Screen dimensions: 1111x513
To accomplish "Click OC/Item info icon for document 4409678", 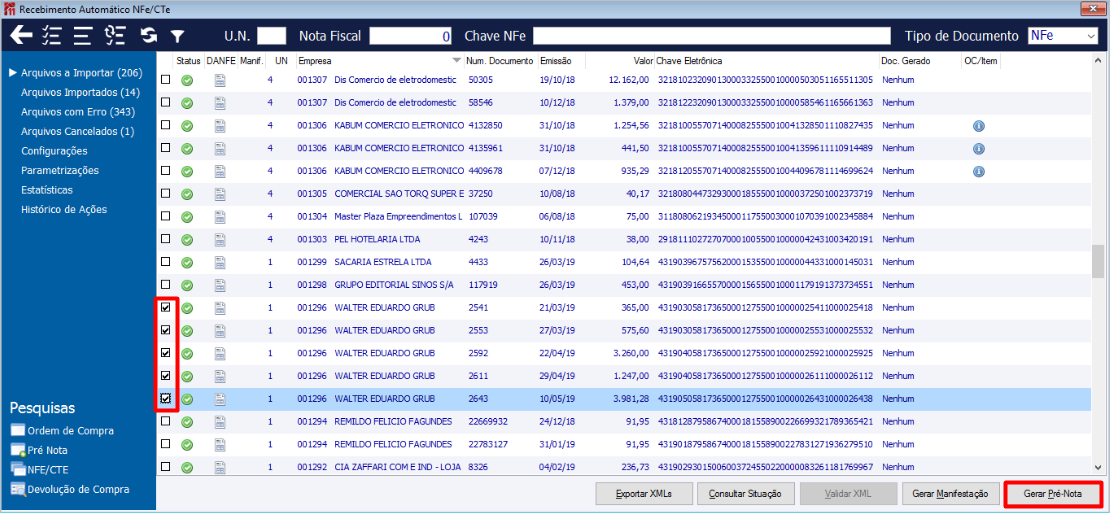I will click(979, 171).
